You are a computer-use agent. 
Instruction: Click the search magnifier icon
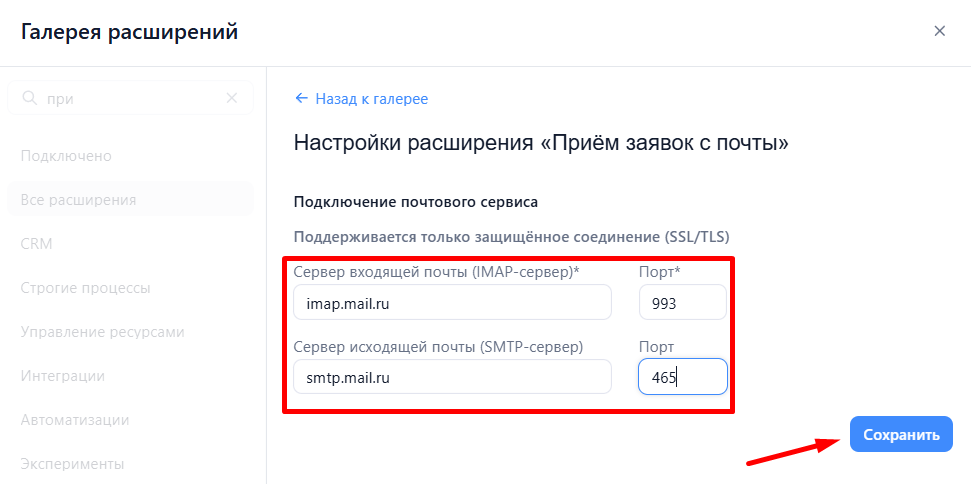[x=28, y=98]
